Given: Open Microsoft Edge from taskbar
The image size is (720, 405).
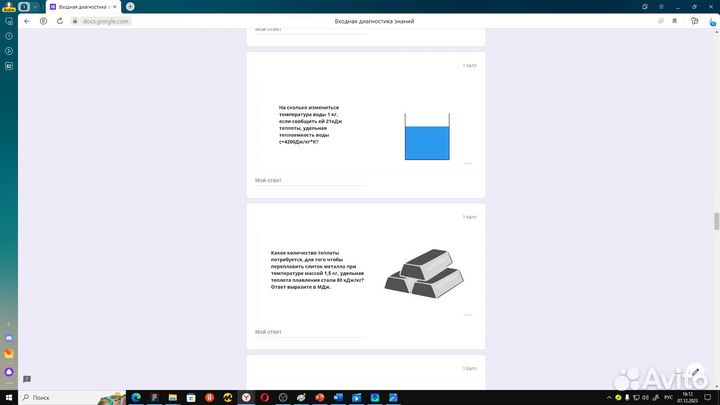Looking at the screenshot, I should (x=136, y=398).
